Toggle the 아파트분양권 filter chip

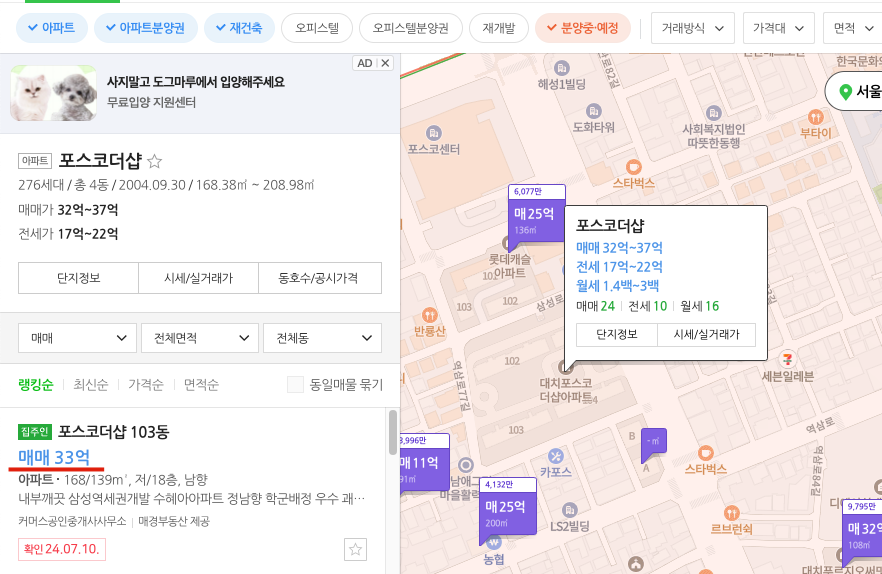pos(146,28)
